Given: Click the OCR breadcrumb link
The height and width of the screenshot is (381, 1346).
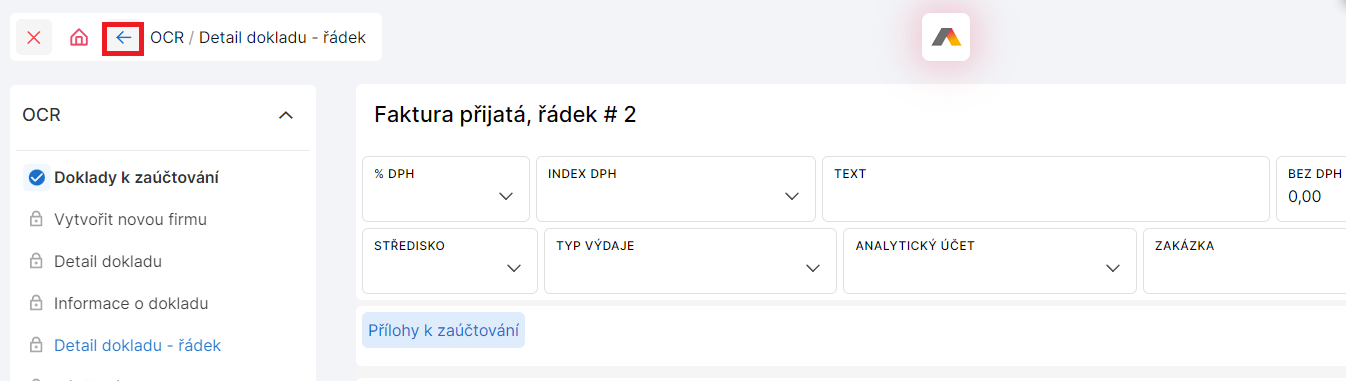Looking at the screenshot, I should (x=167, y=38).
